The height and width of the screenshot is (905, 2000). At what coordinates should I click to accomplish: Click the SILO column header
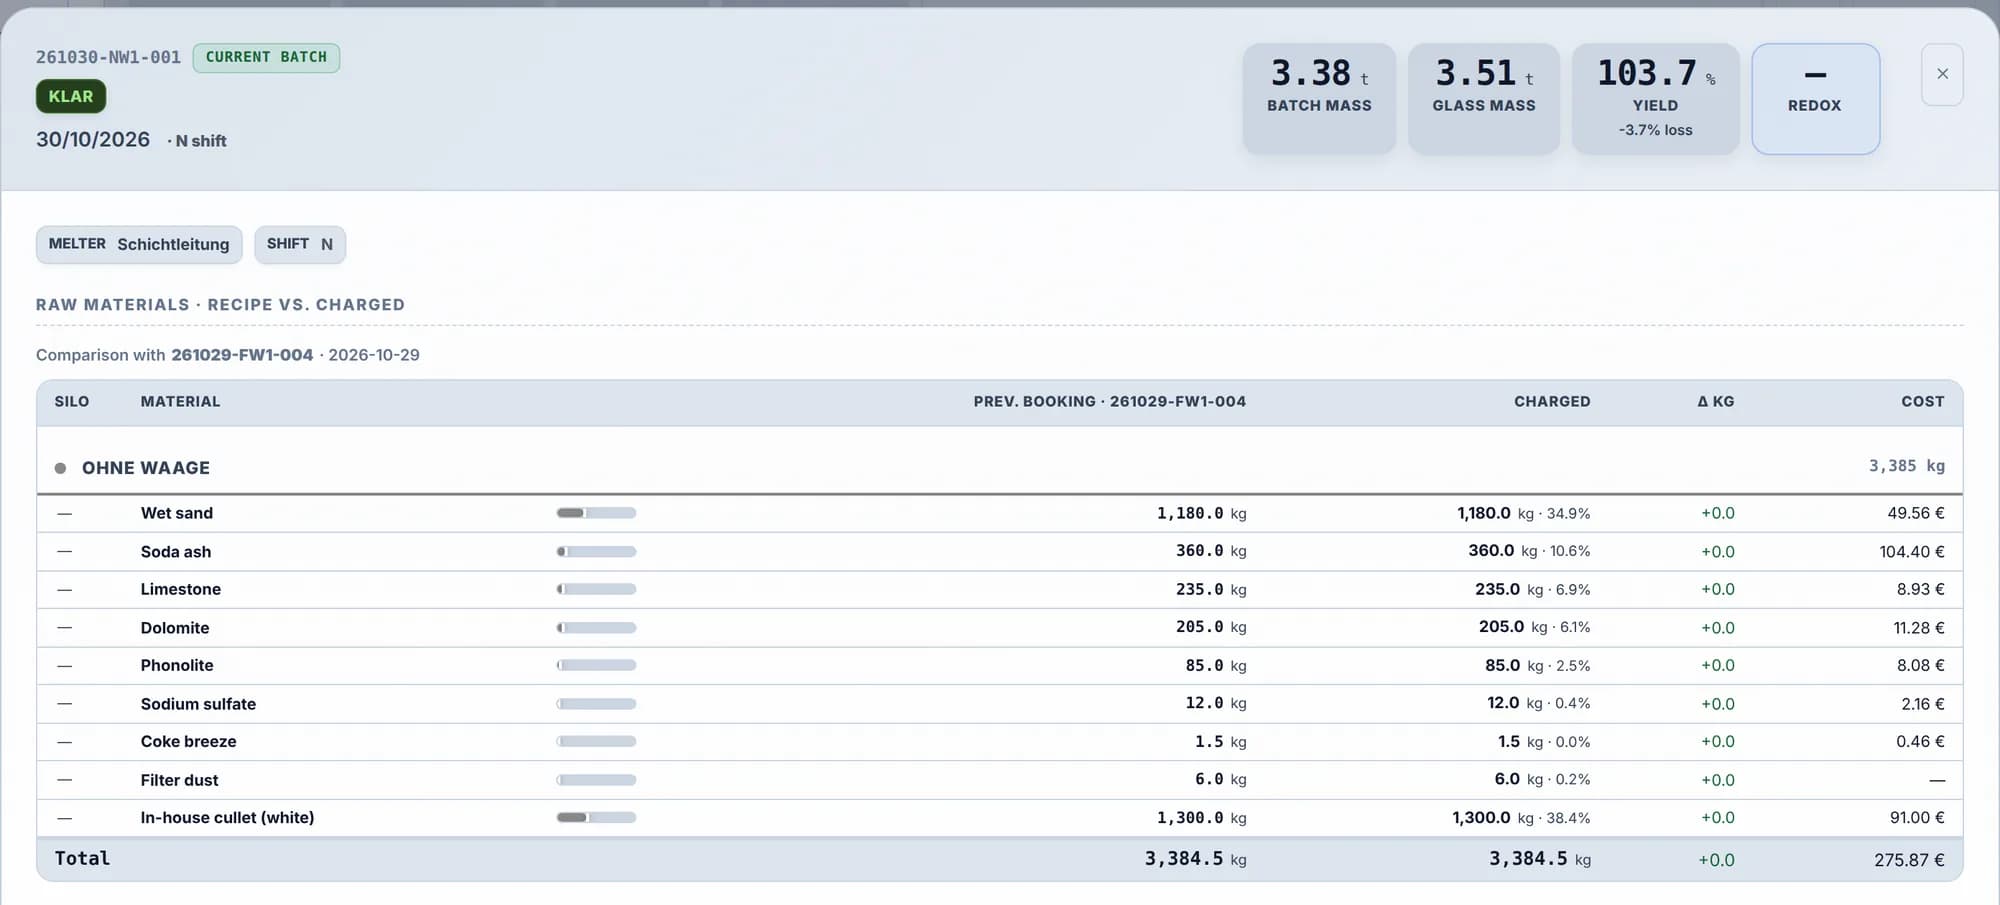point(72,401)
